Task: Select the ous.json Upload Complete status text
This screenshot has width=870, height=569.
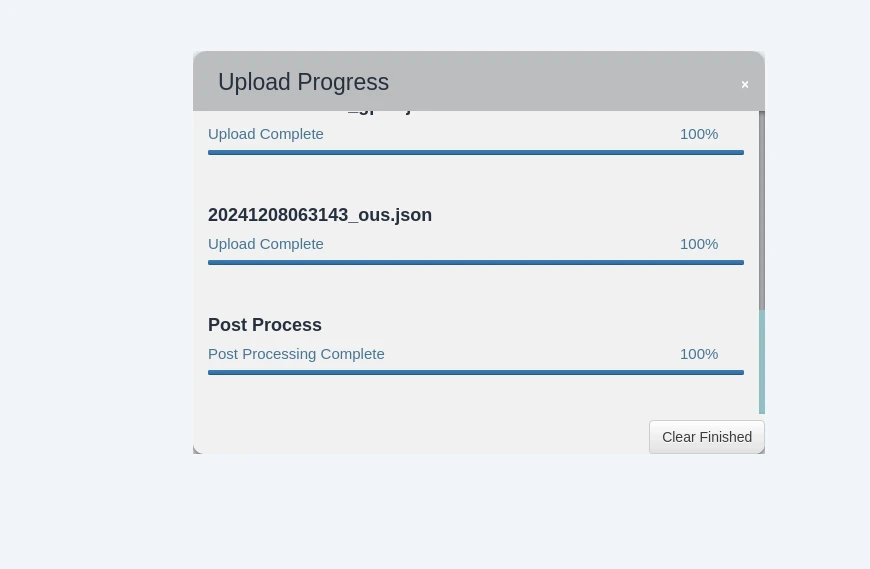Action: 266,244
